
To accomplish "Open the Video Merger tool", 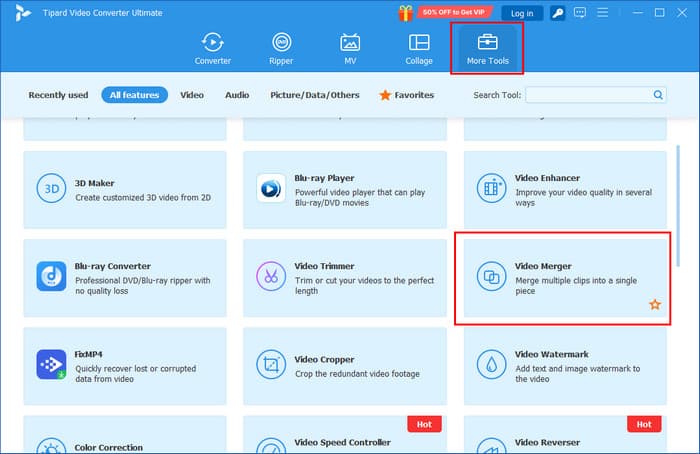I will point(560,276).
